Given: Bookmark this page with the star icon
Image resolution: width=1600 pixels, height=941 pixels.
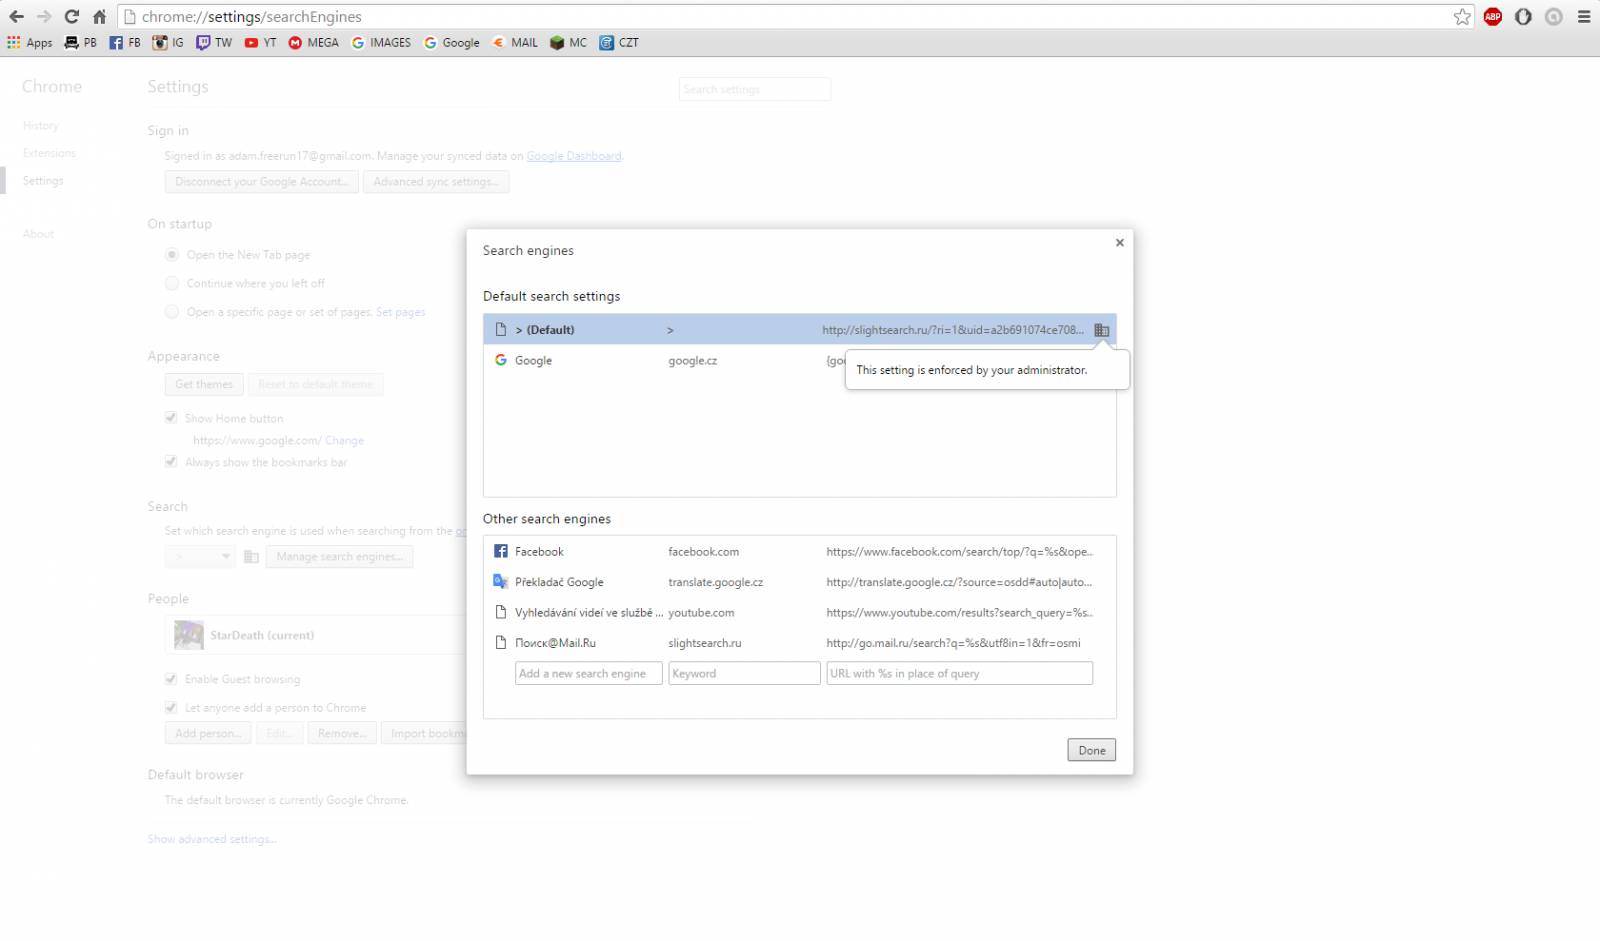Looking at the screenshot, I should pos(1462,17).
